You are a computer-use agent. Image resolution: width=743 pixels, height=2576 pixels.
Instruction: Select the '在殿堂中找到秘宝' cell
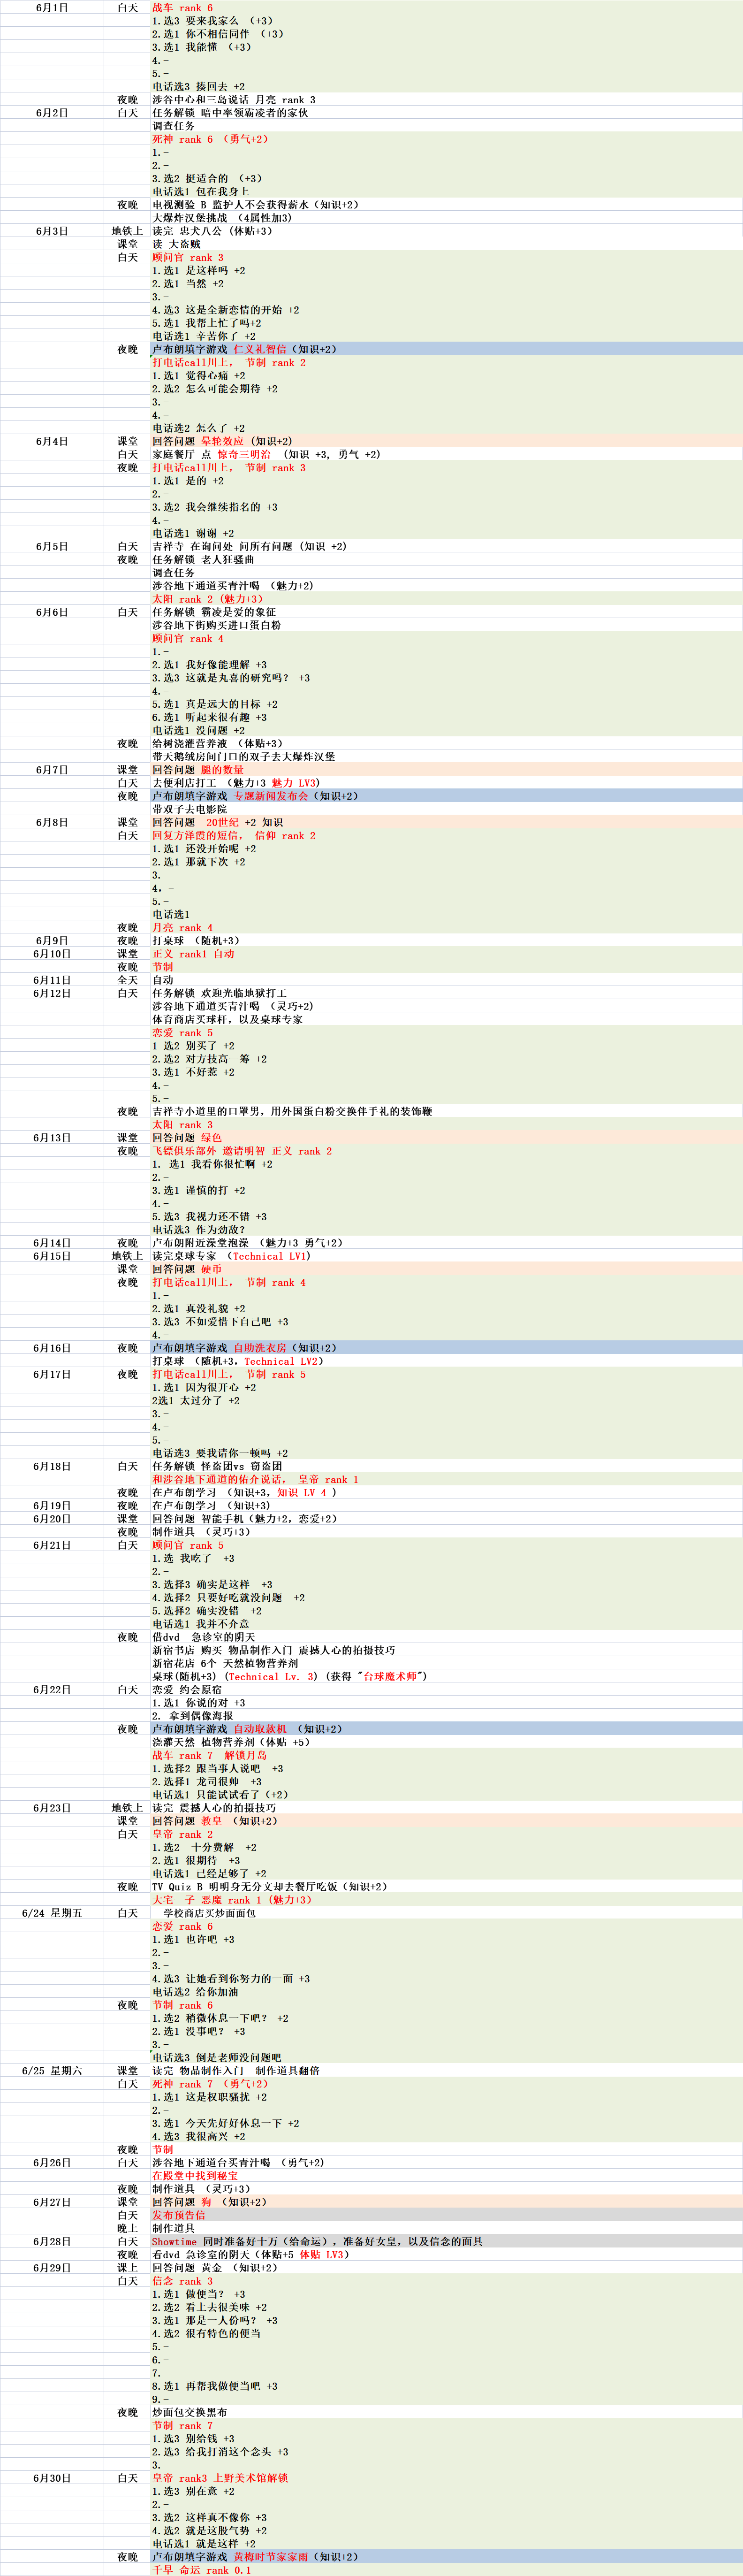pos(446,2175)
